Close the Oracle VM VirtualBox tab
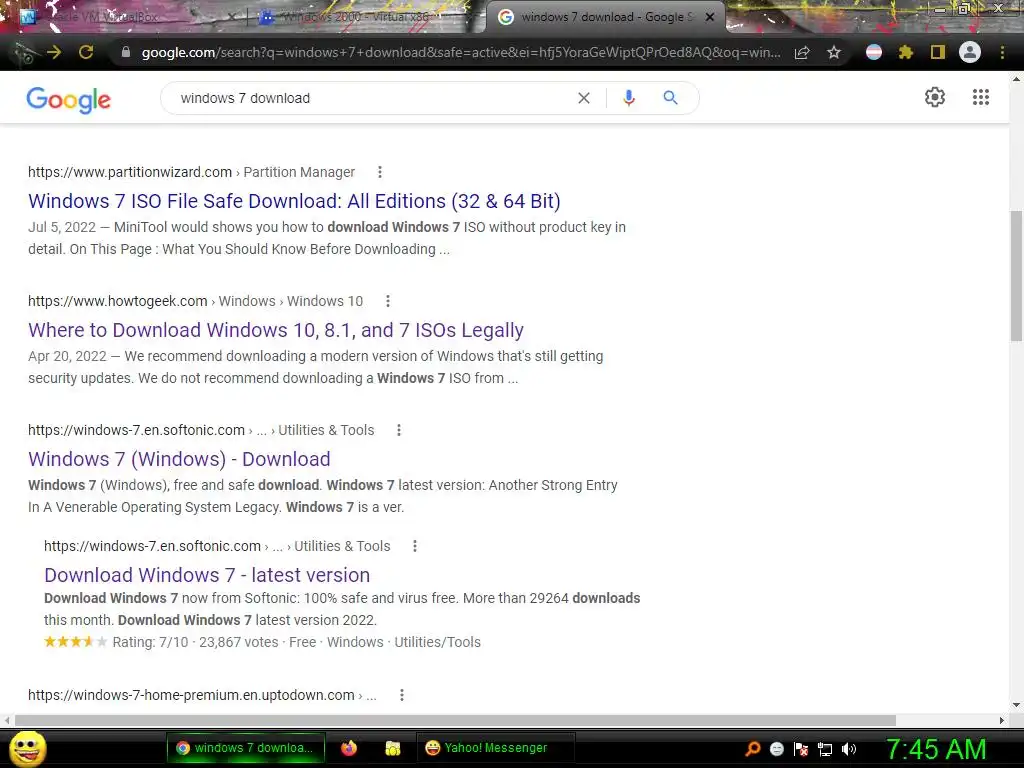Viewport: 1024px width, 768px height. (231, 17)
